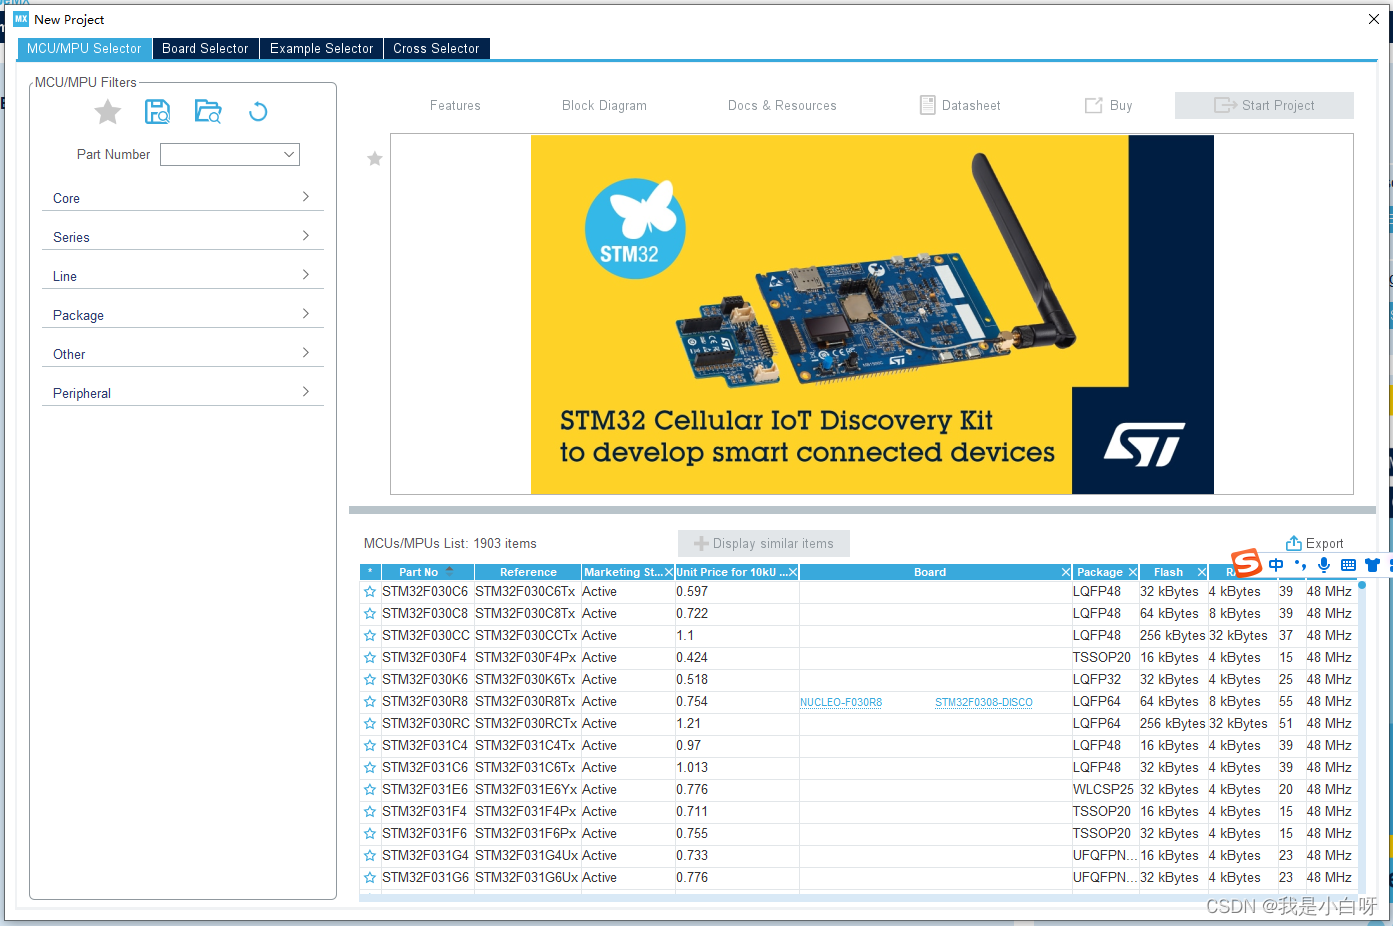Open the Example Selector tab

click(x=321, y=48)
